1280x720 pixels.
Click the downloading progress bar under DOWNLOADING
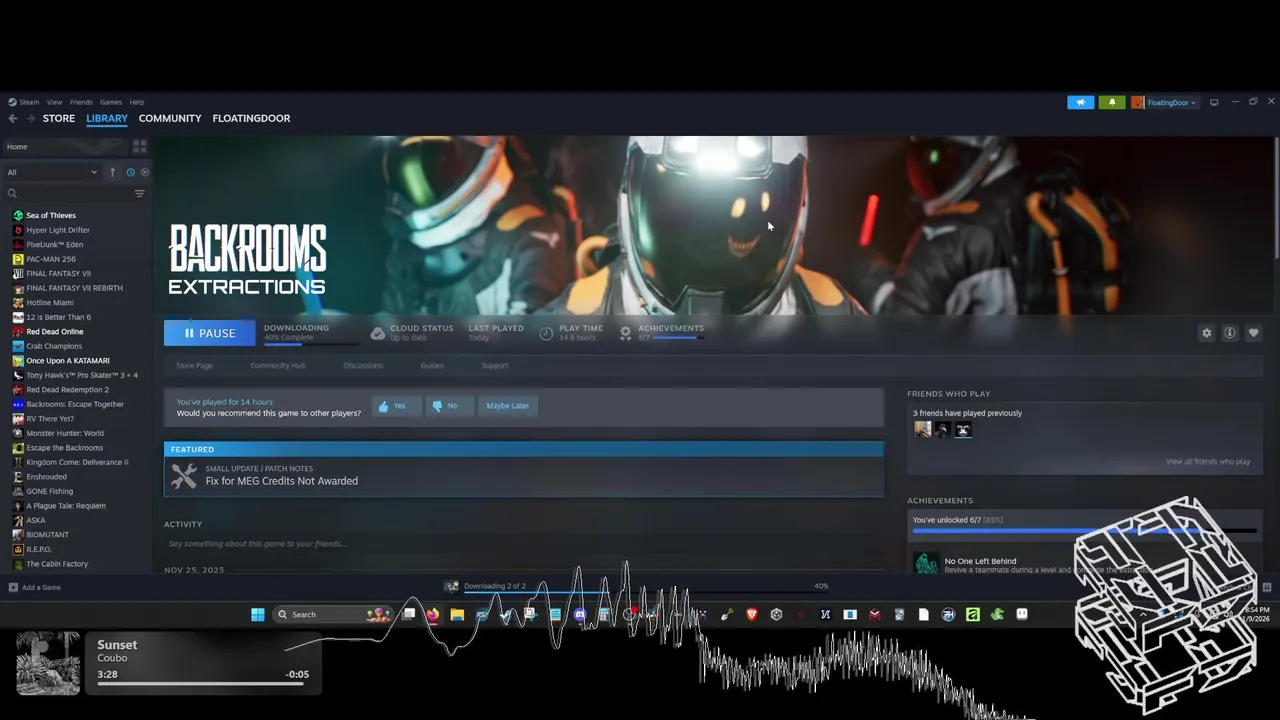point(311,344)
